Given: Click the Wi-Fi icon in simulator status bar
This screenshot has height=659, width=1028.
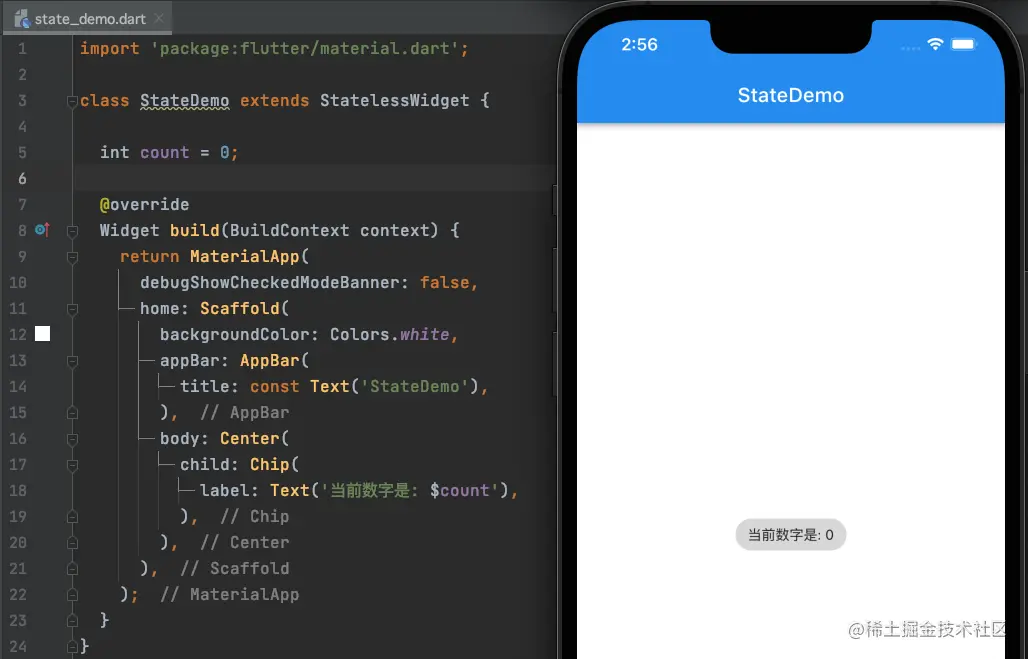Looking at the screenshot, I should (x=935, y=45).
